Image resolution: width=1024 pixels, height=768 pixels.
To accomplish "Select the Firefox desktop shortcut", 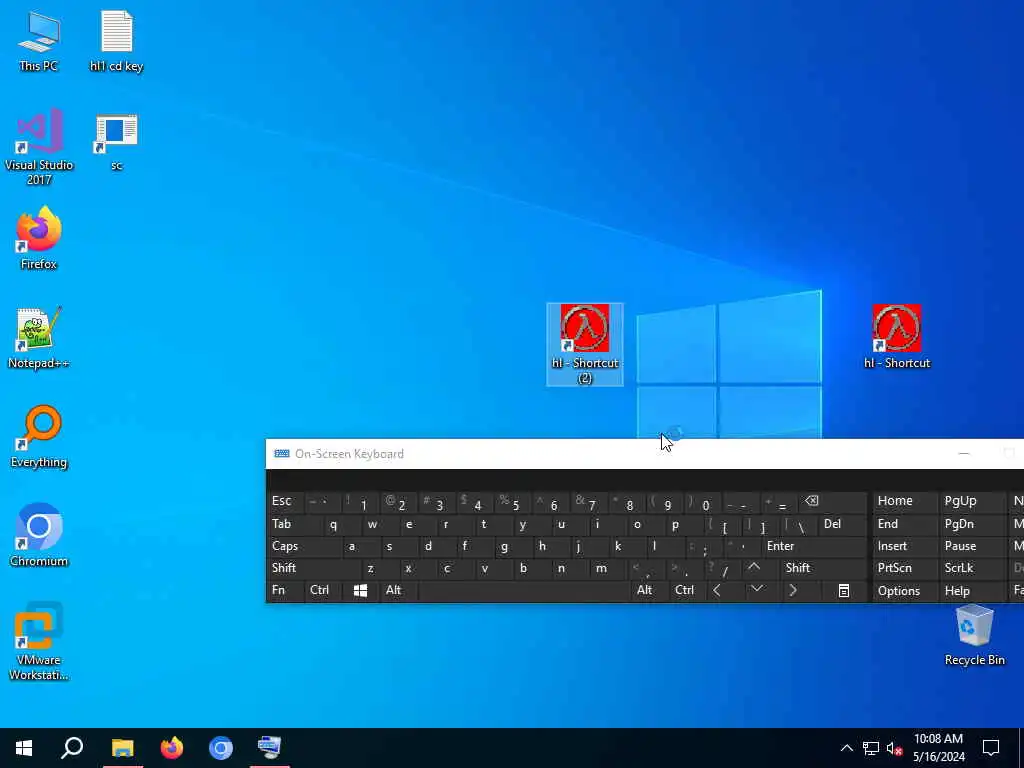I will coord(39,238).
